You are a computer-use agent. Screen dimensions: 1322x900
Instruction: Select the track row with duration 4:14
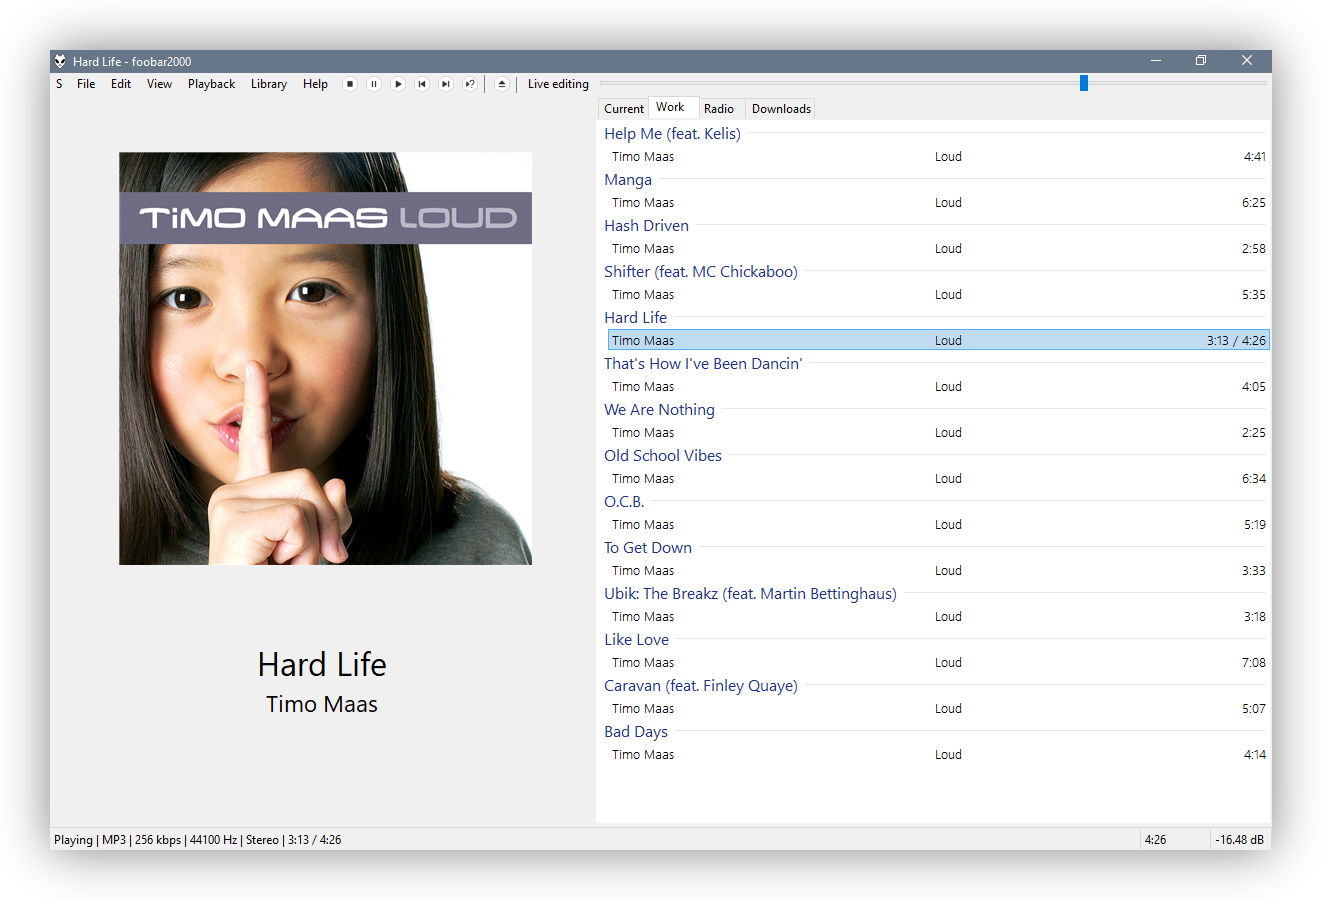(x=938, y=754)
